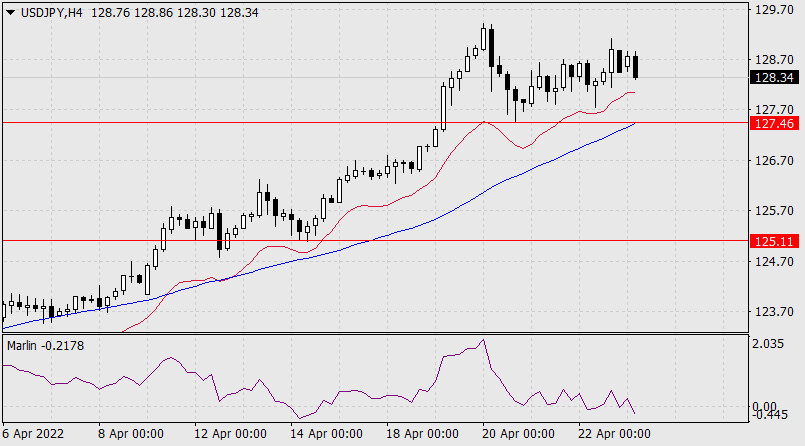
Task: Click the -0.445 oscillator scale value
Action: tap(770, 415)
